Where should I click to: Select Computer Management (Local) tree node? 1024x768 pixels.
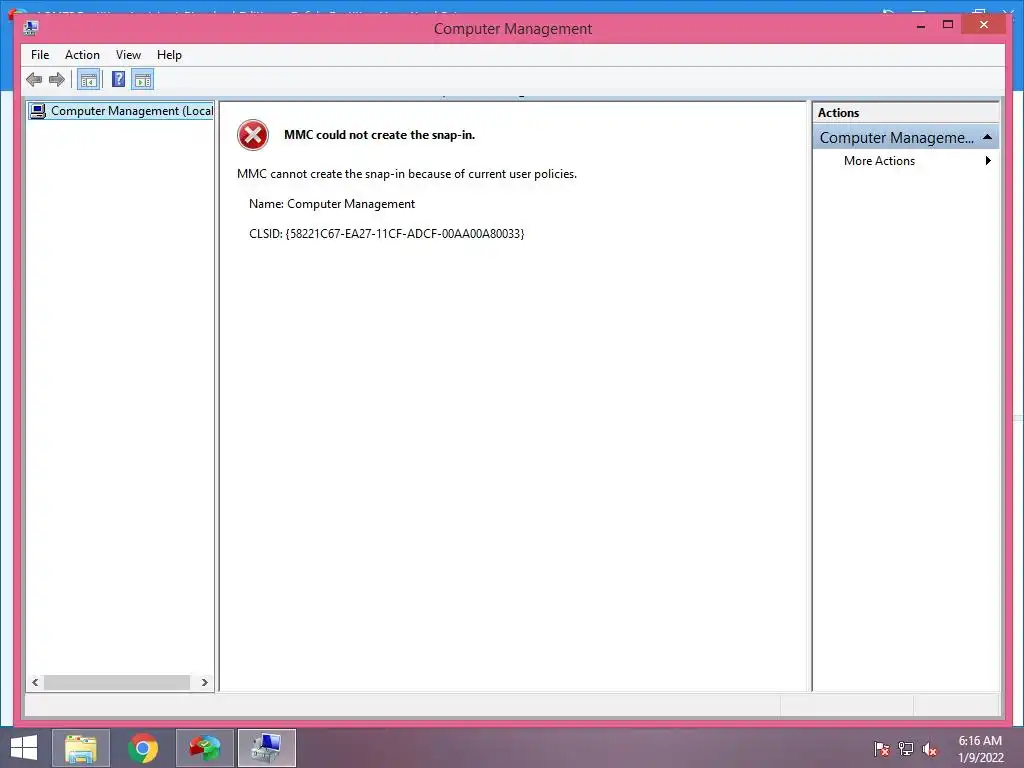pyautogui.click(x=121, y=111)
